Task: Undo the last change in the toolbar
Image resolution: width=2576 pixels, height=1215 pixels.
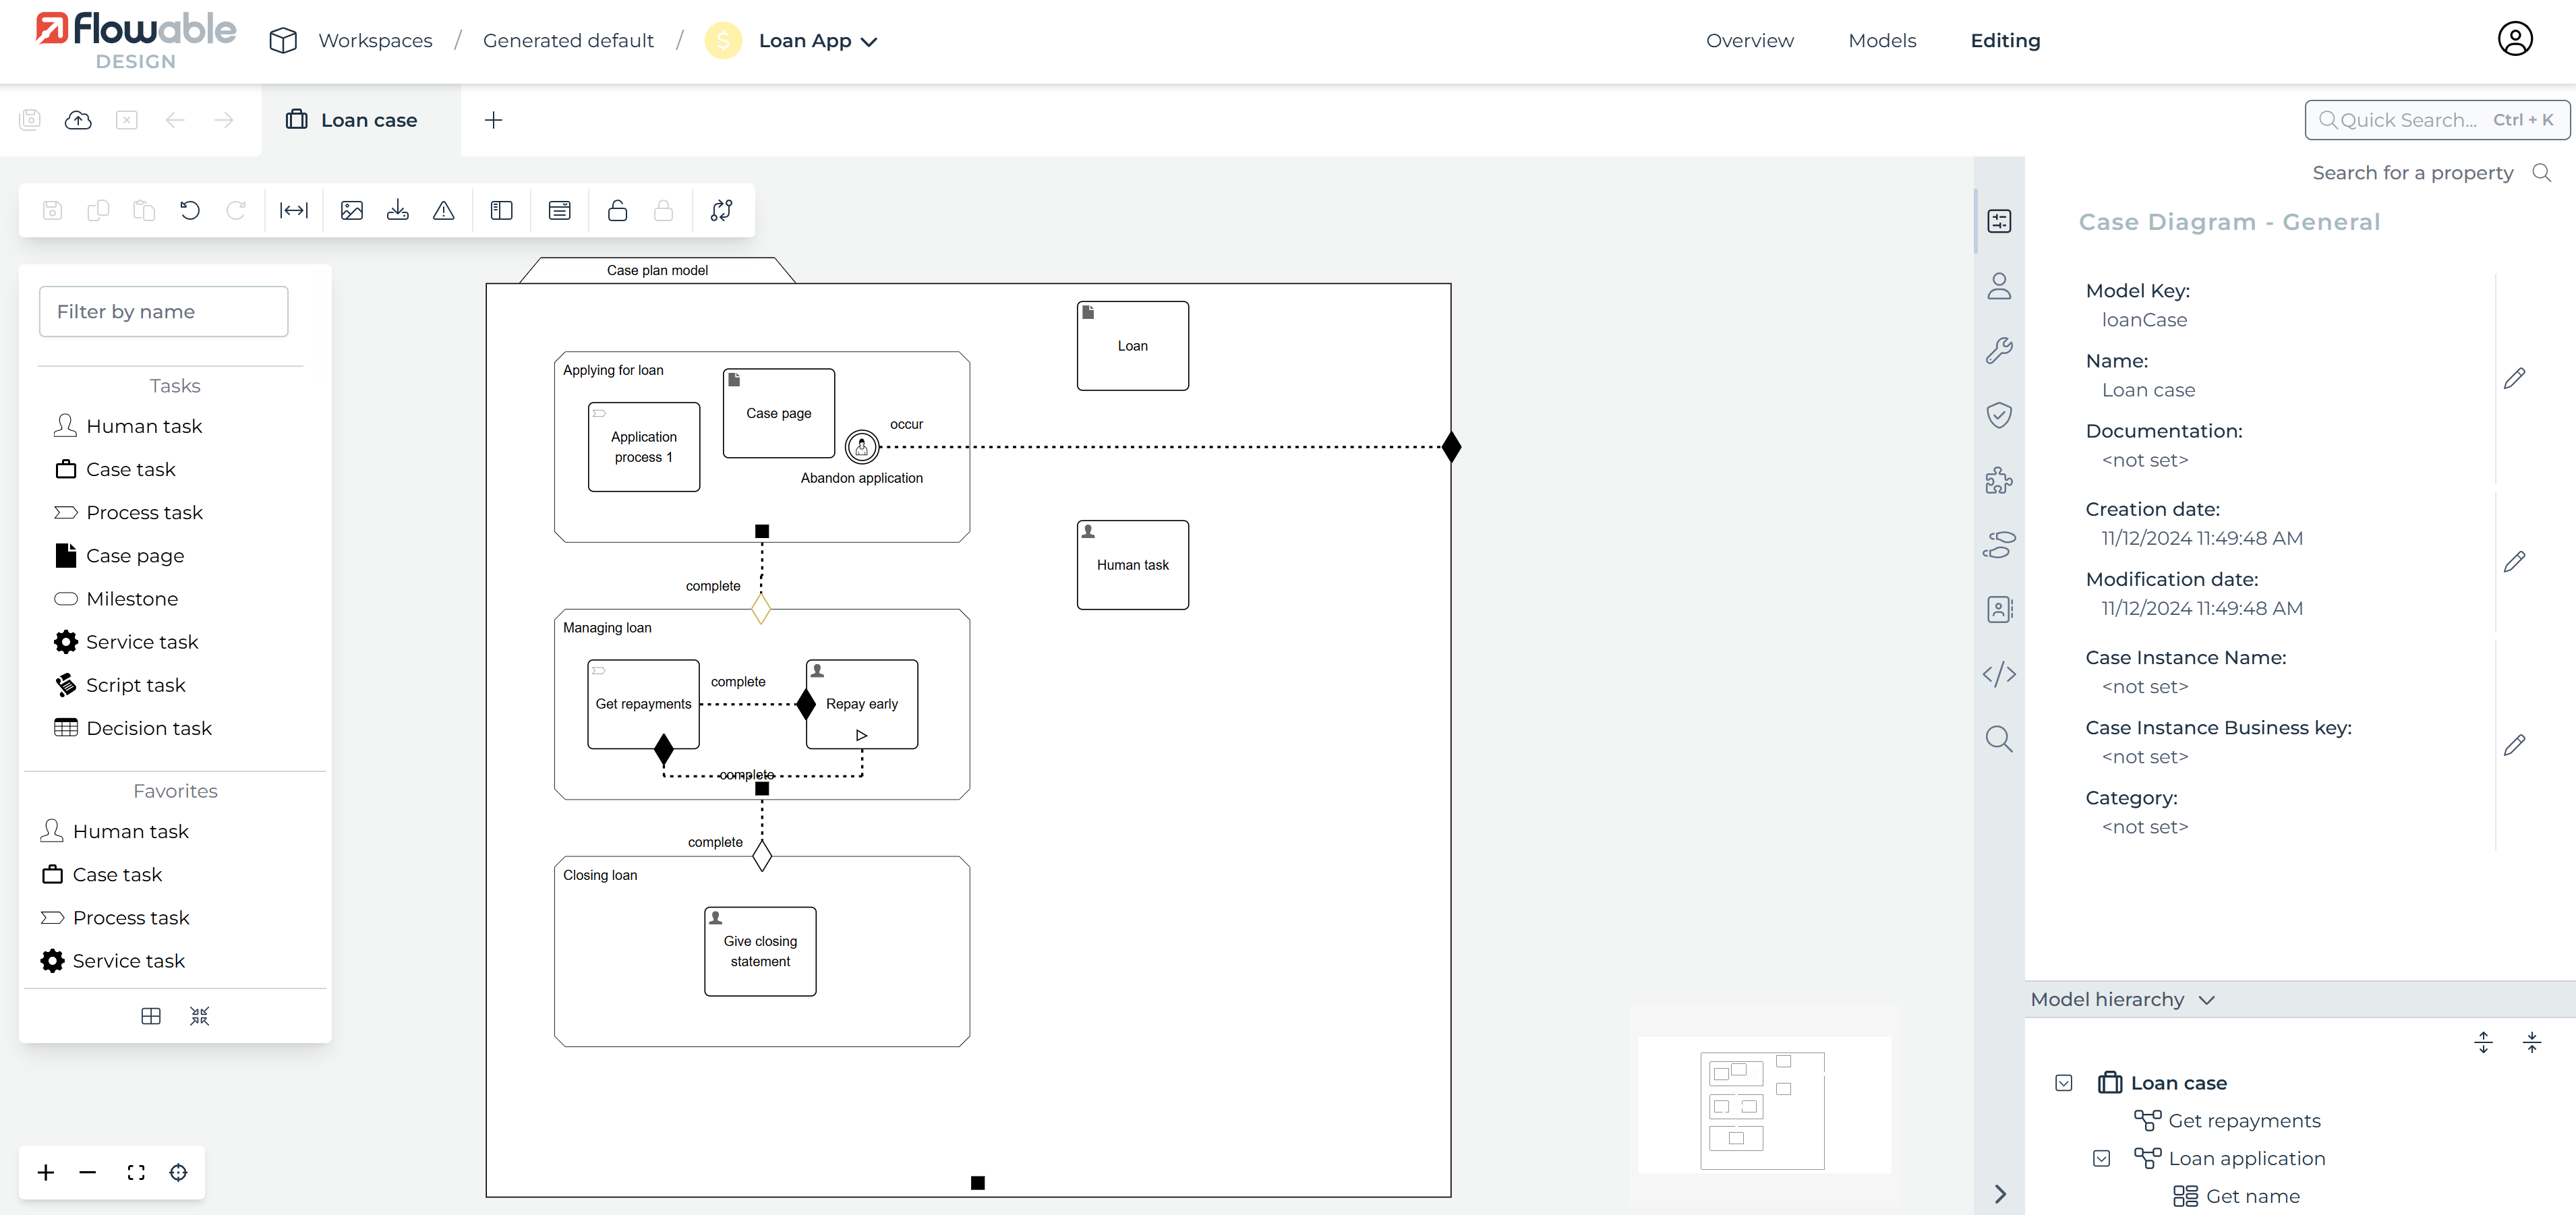Action: (190, 210)
